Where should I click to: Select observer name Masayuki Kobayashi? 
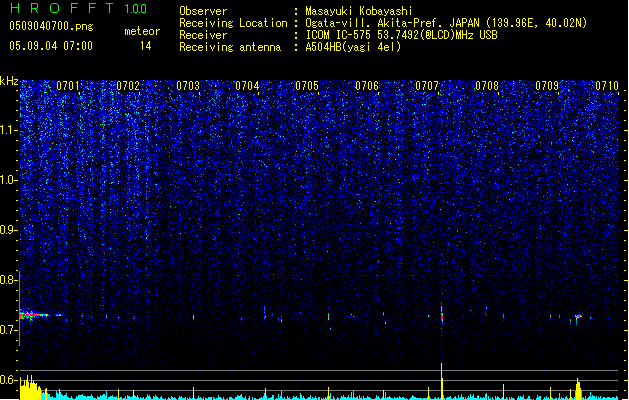(359, 11)
